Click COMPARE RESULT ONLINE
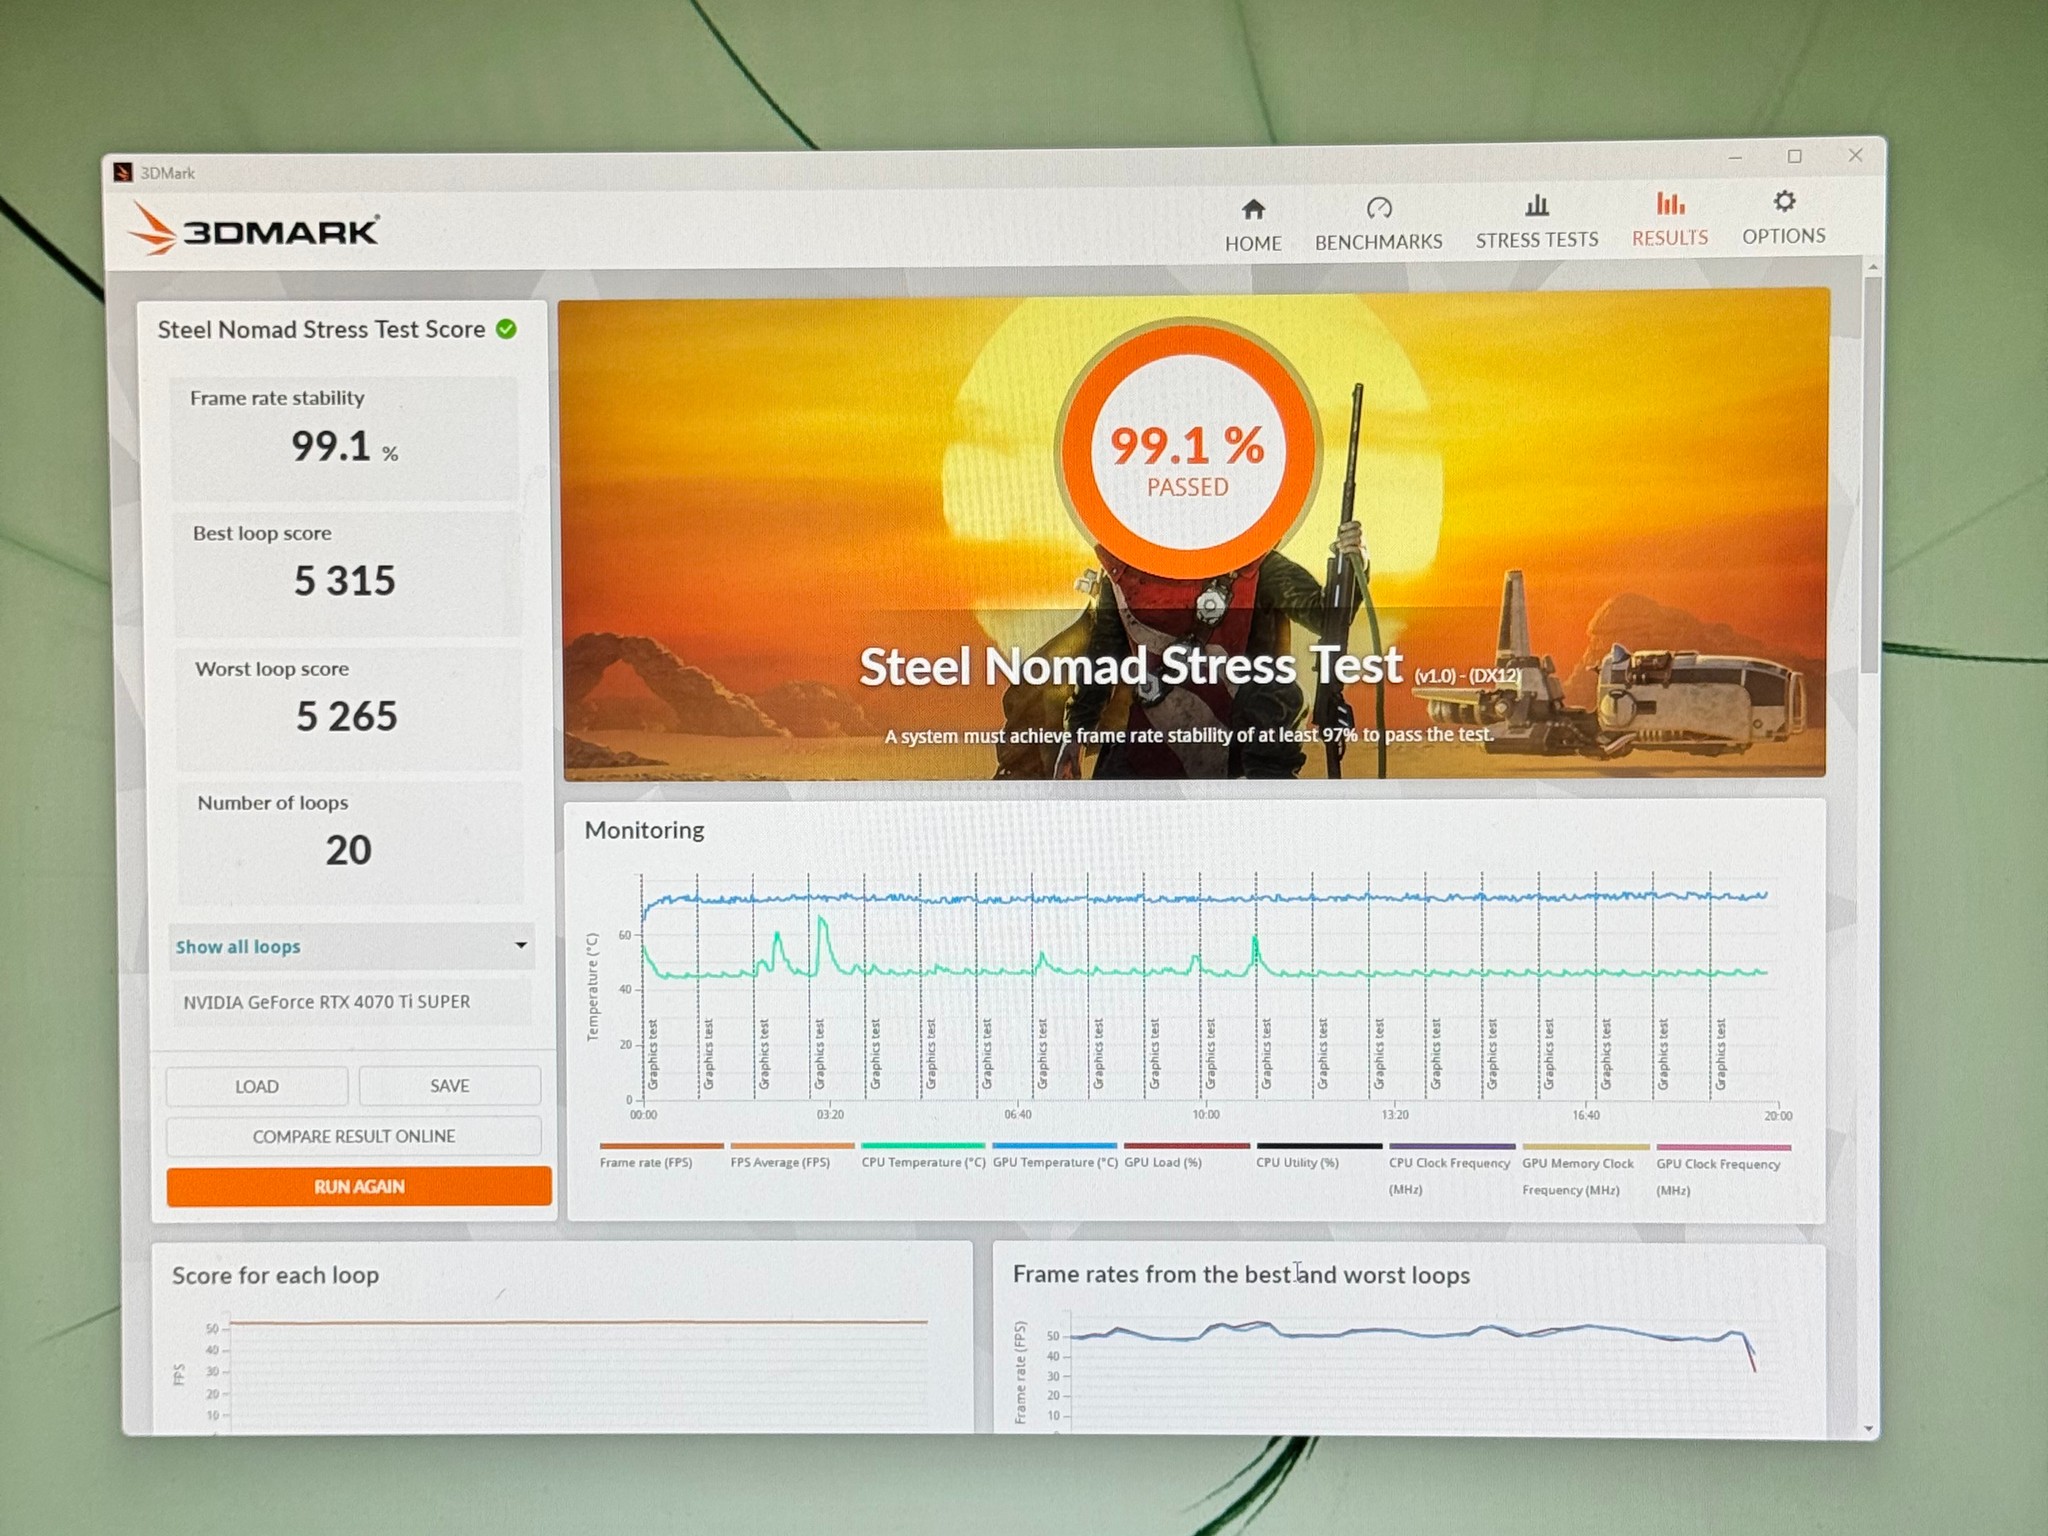2048x1536 pixels. 354,1136
